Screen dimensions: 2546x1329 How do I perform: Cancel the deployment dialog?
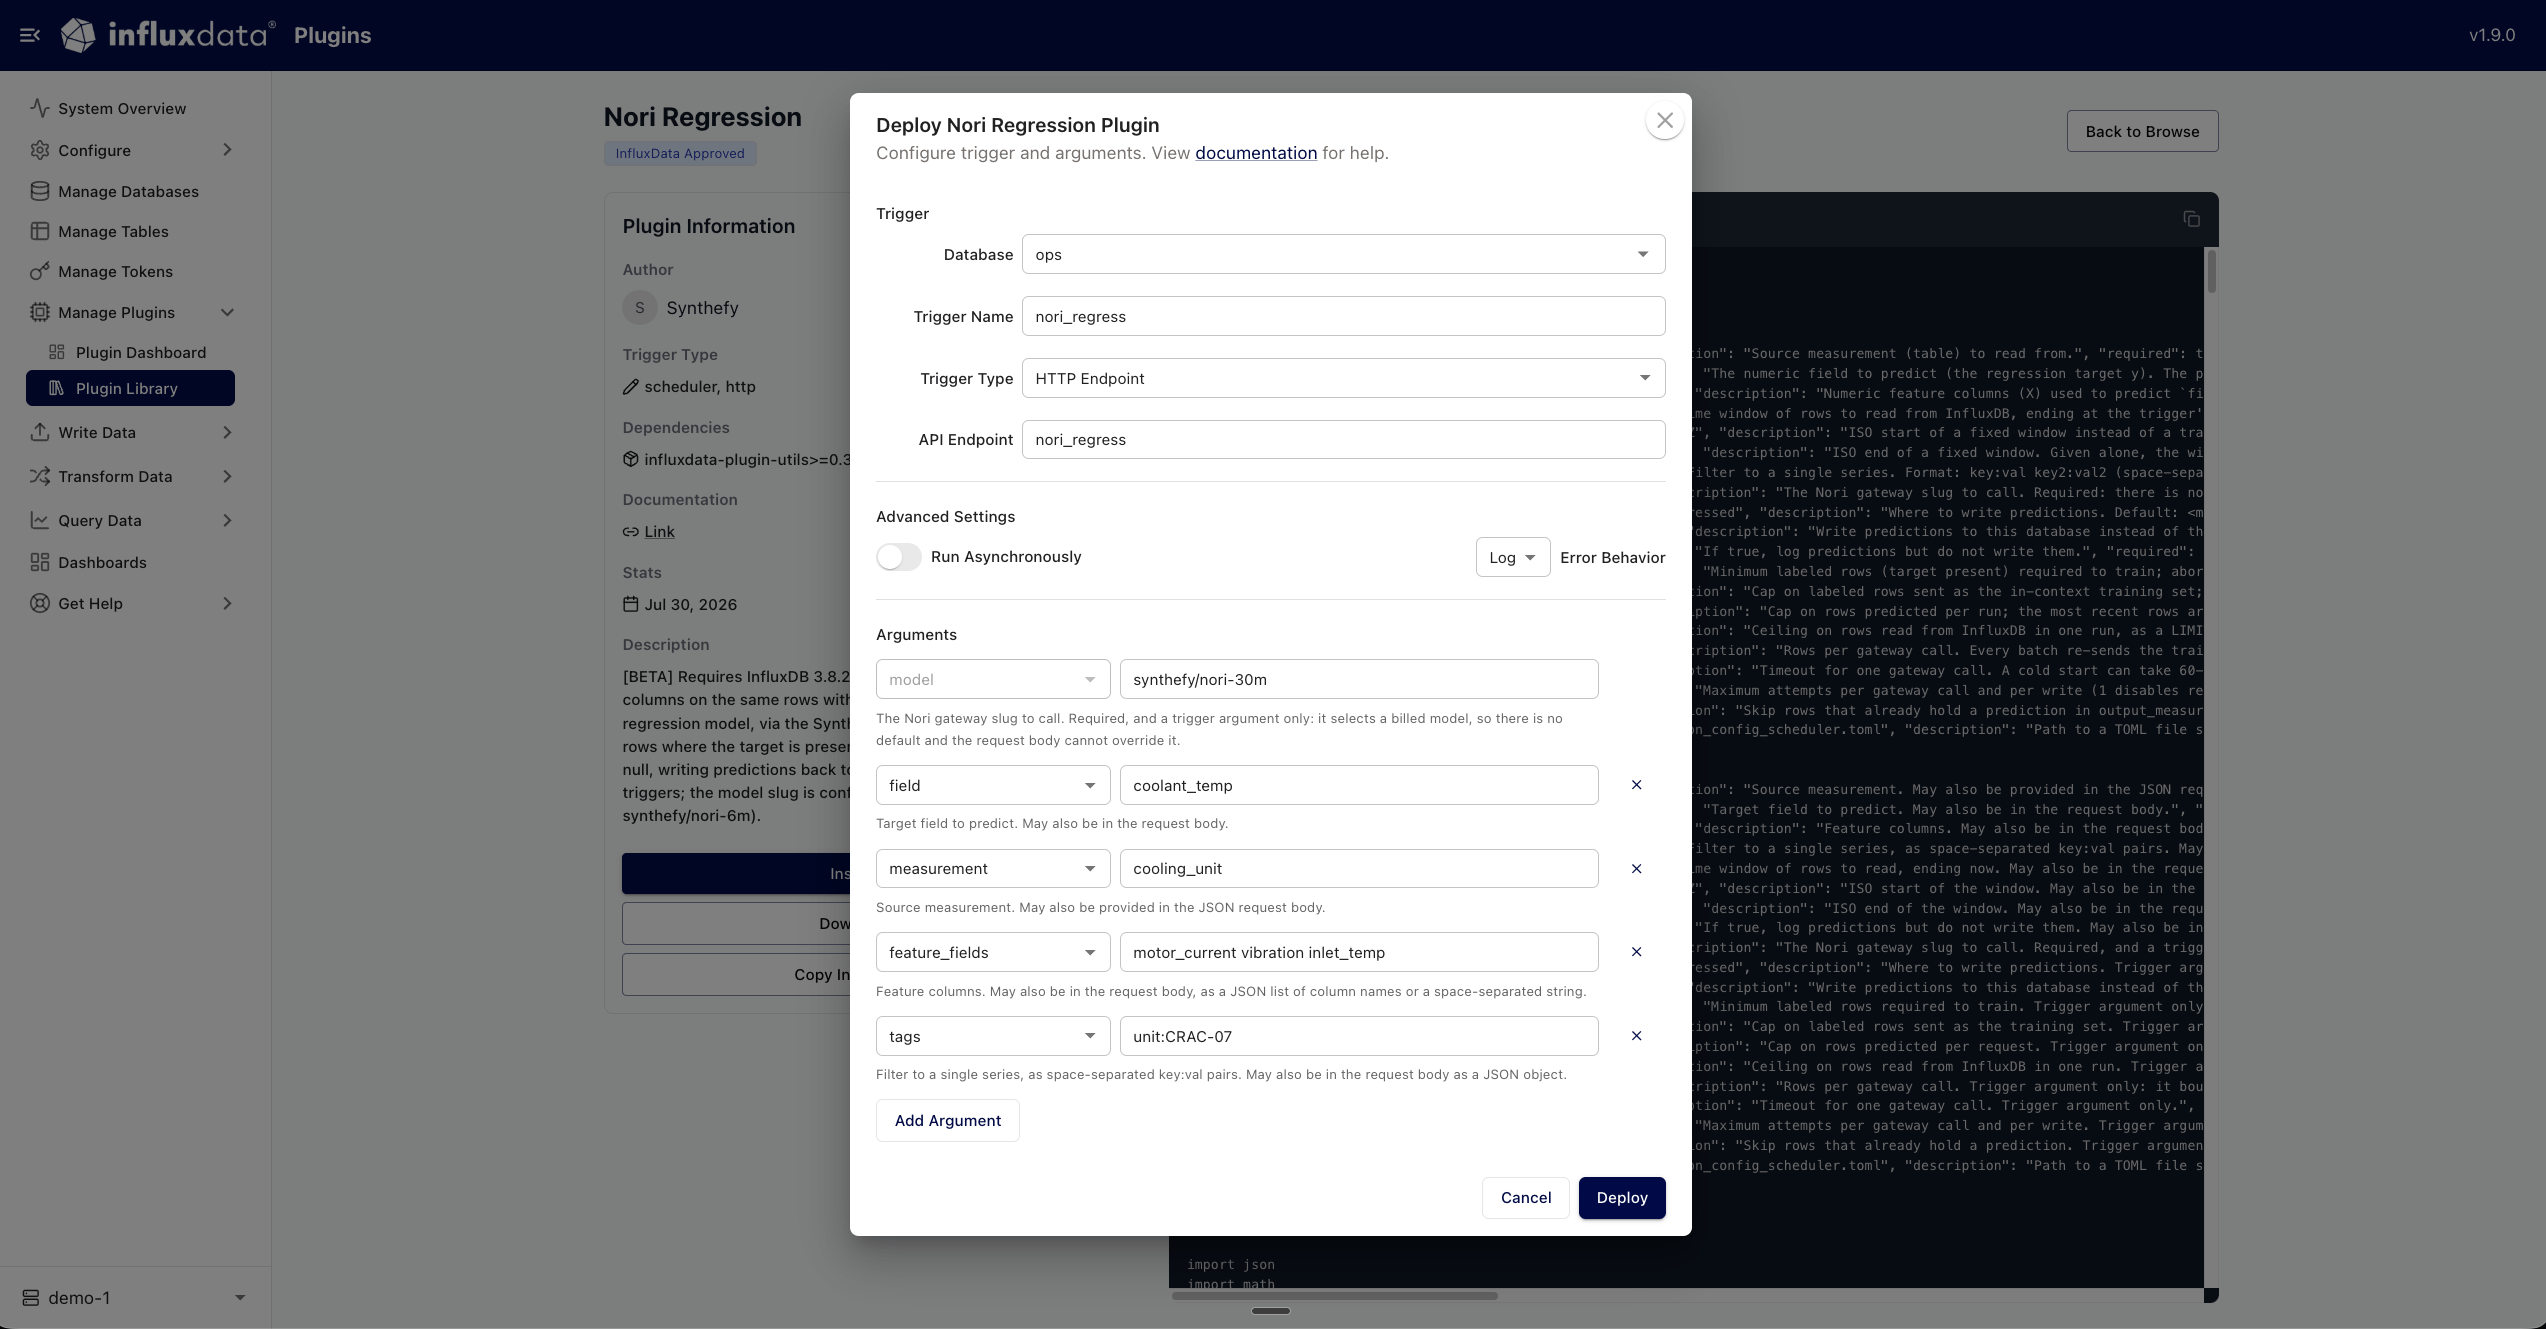tap(1525, 1197)
